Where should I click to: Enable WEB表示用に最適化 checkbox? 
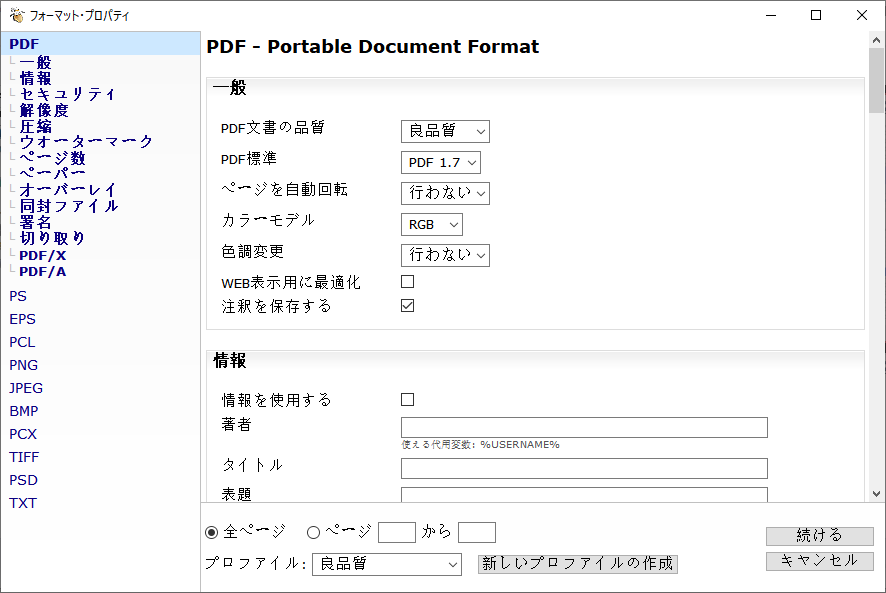pyautogui.click(x=407, y=281)
